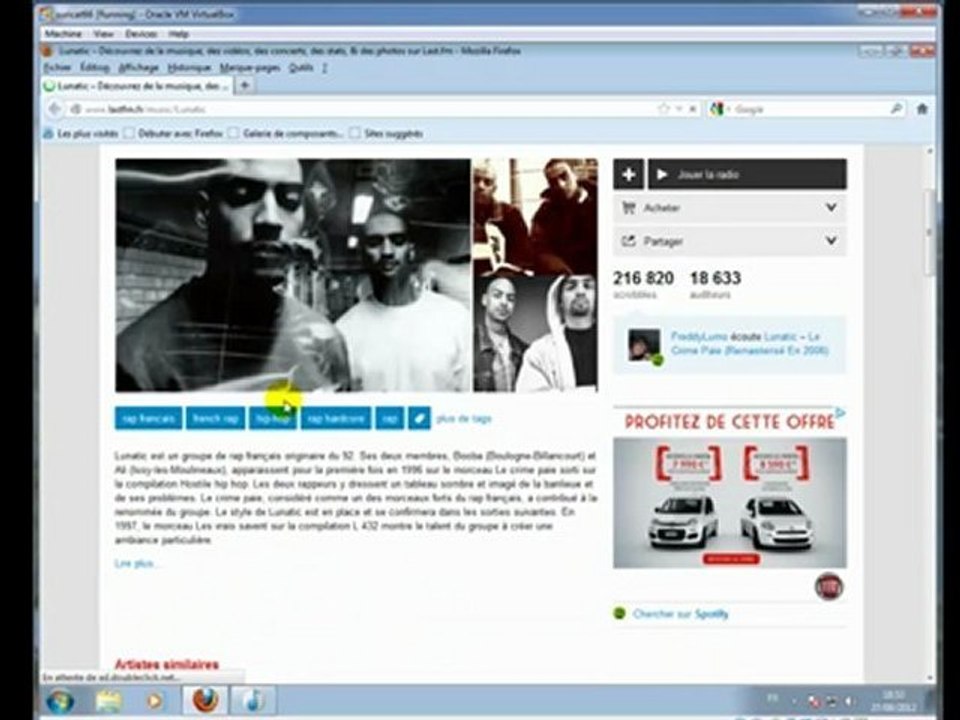
Task: Open Firefox Marque-pages menu
Action: coord(250,67)
